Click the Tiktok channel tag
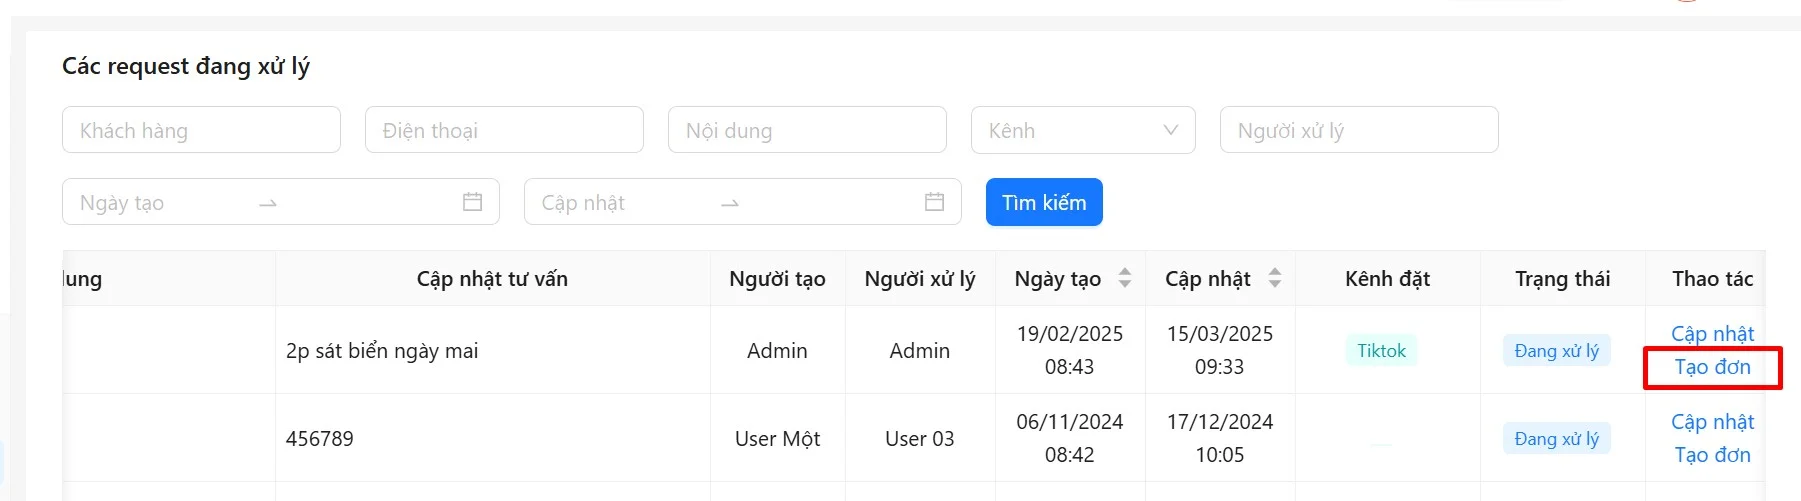This screenshot has width=1801, height=501. point(1381,351)
